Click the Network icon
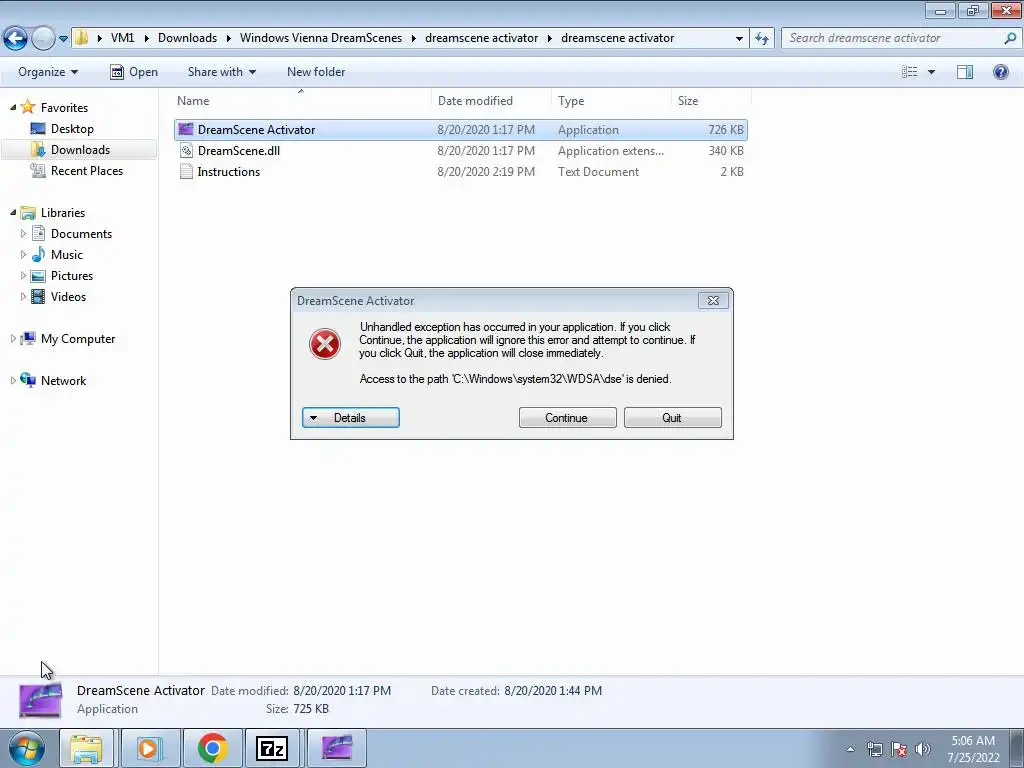The image size is (1024, 768). pos(27,379)
